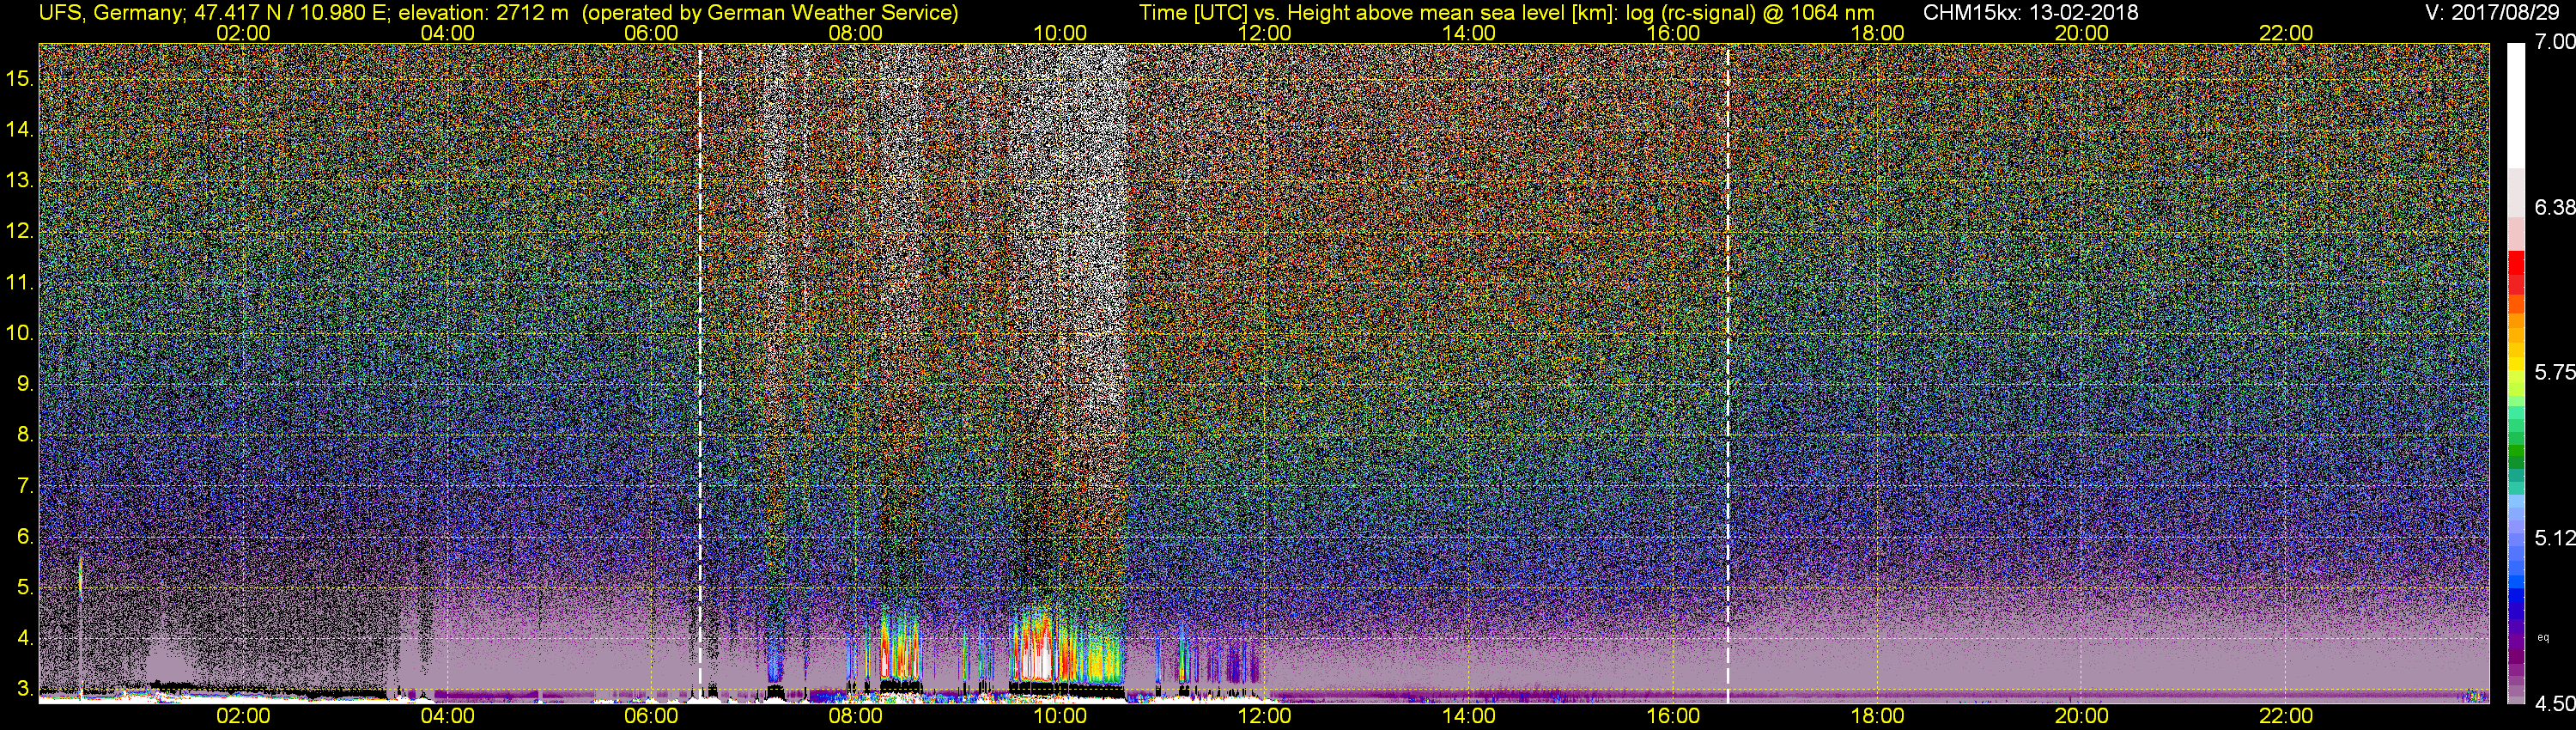Click the height axis label '9.'
Image resolution: width=2576 pixels, height=730 pixels.
[25, 384]
